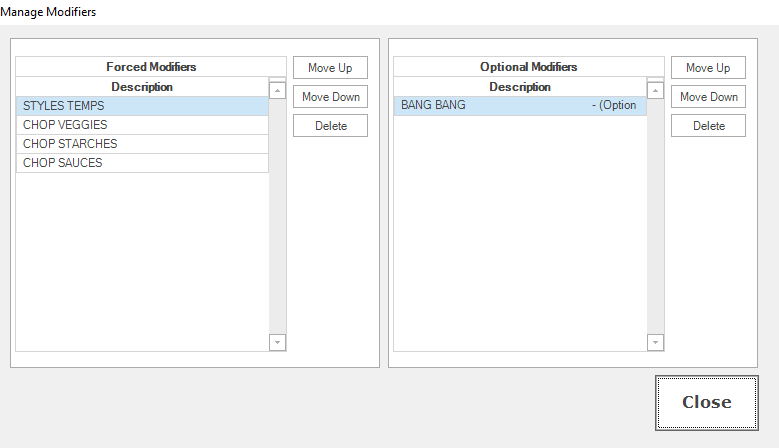
Task: Select the CHOP VEGGIES row
Action: coord(142,125)
